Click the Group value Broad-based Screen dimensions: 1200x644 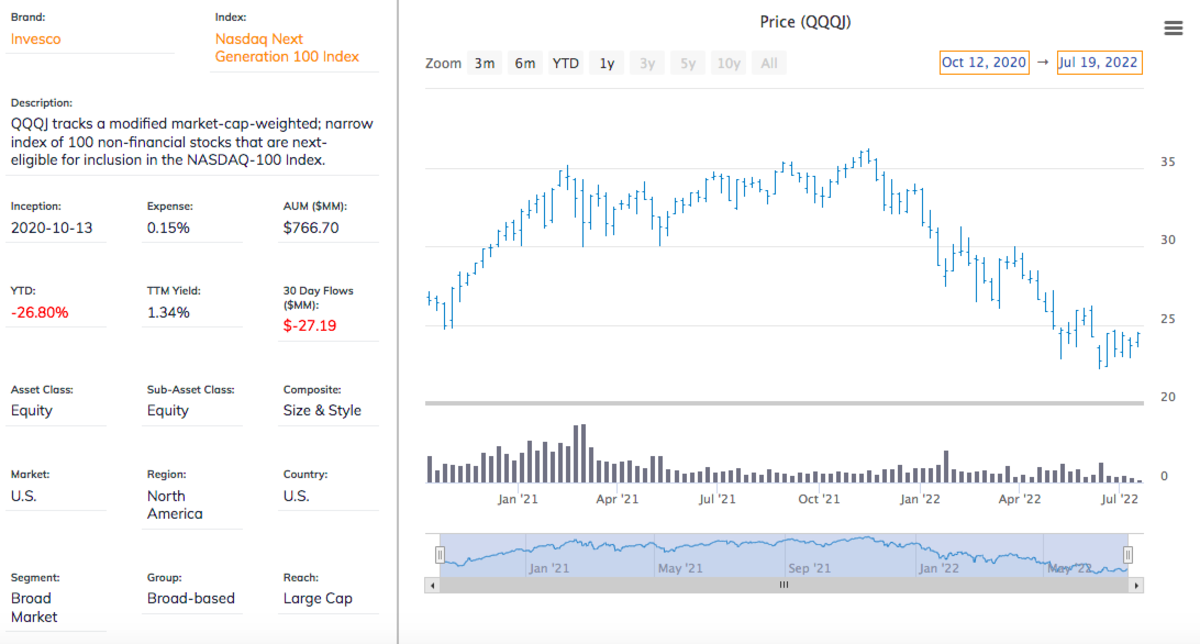pos(191,598)
